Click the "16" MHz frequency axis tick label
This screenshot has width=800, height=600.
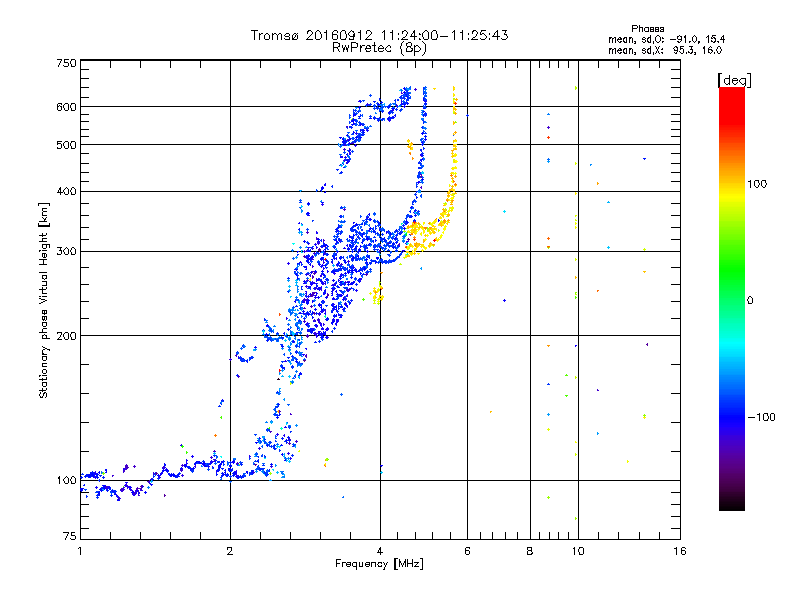[680, 551]
